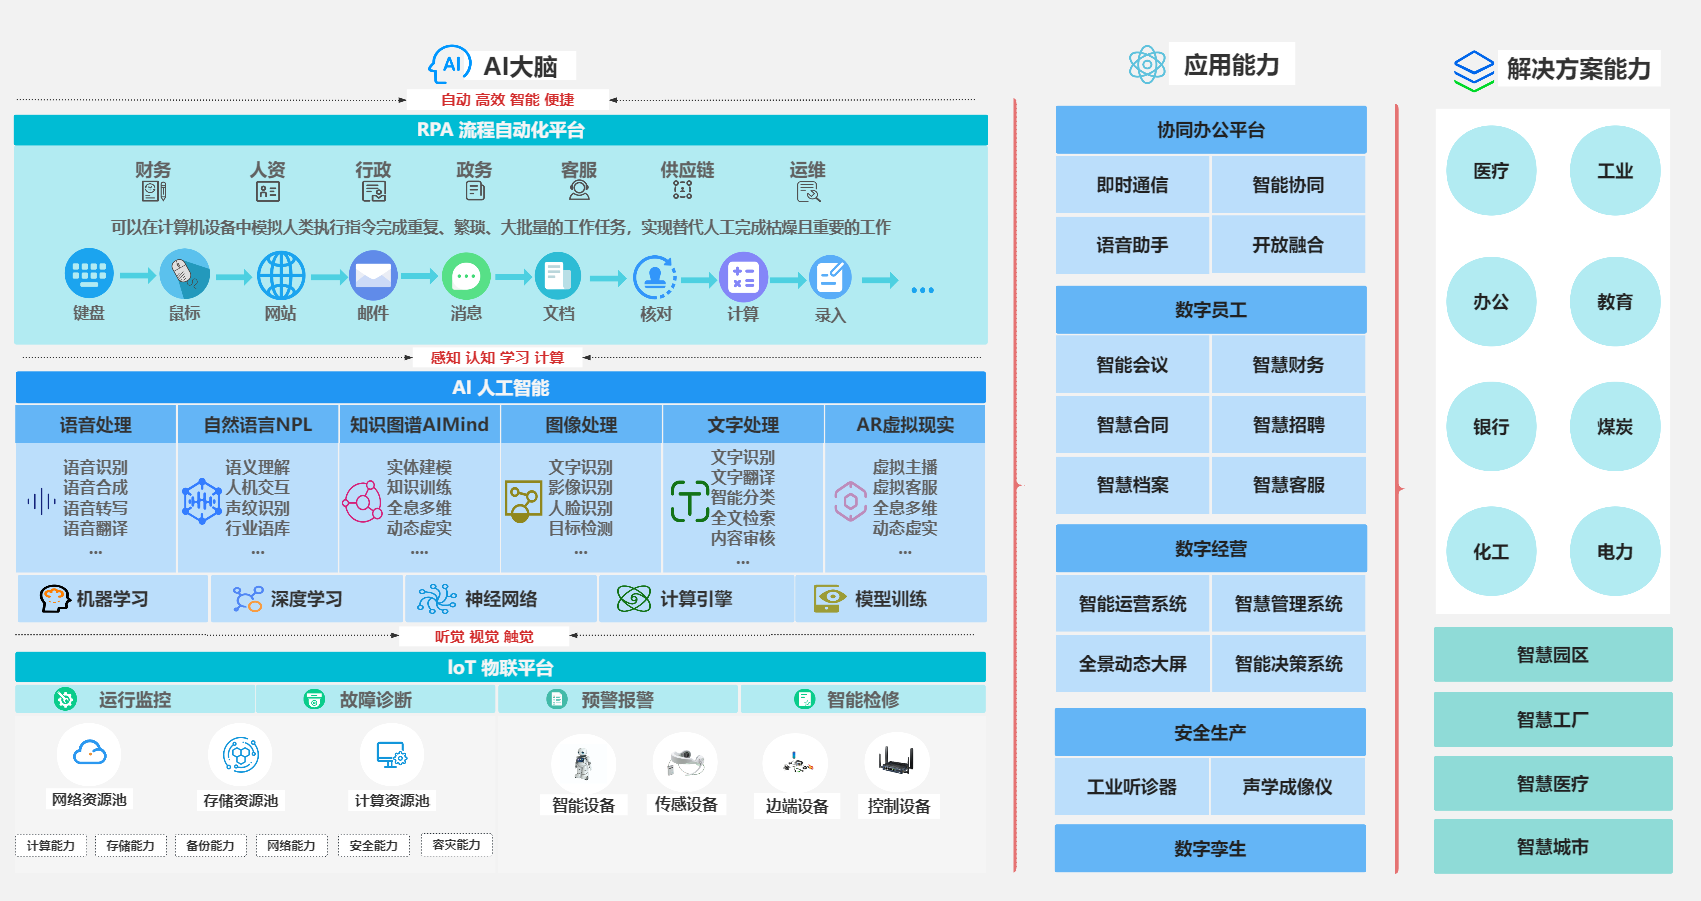The width and height of the screenshot is (1701, 901).
Task: Open the 语音处理 column header
Action: (x=96, y=425)
